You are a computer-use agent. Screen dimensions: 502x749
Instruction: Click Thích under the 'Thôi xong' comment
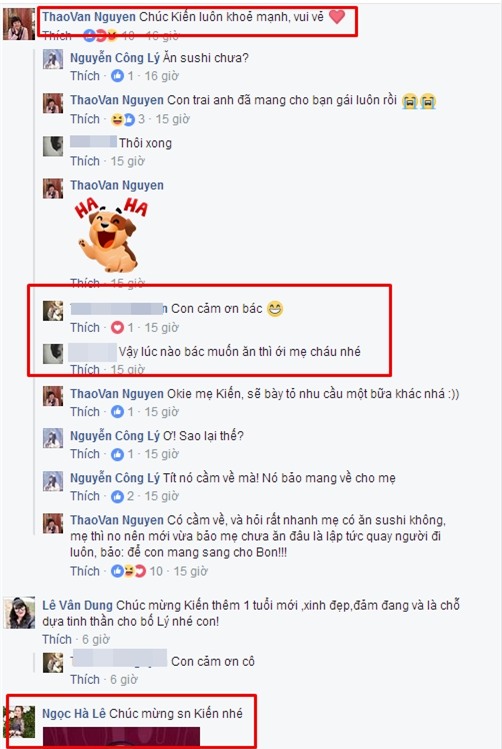tap(85, 161)
